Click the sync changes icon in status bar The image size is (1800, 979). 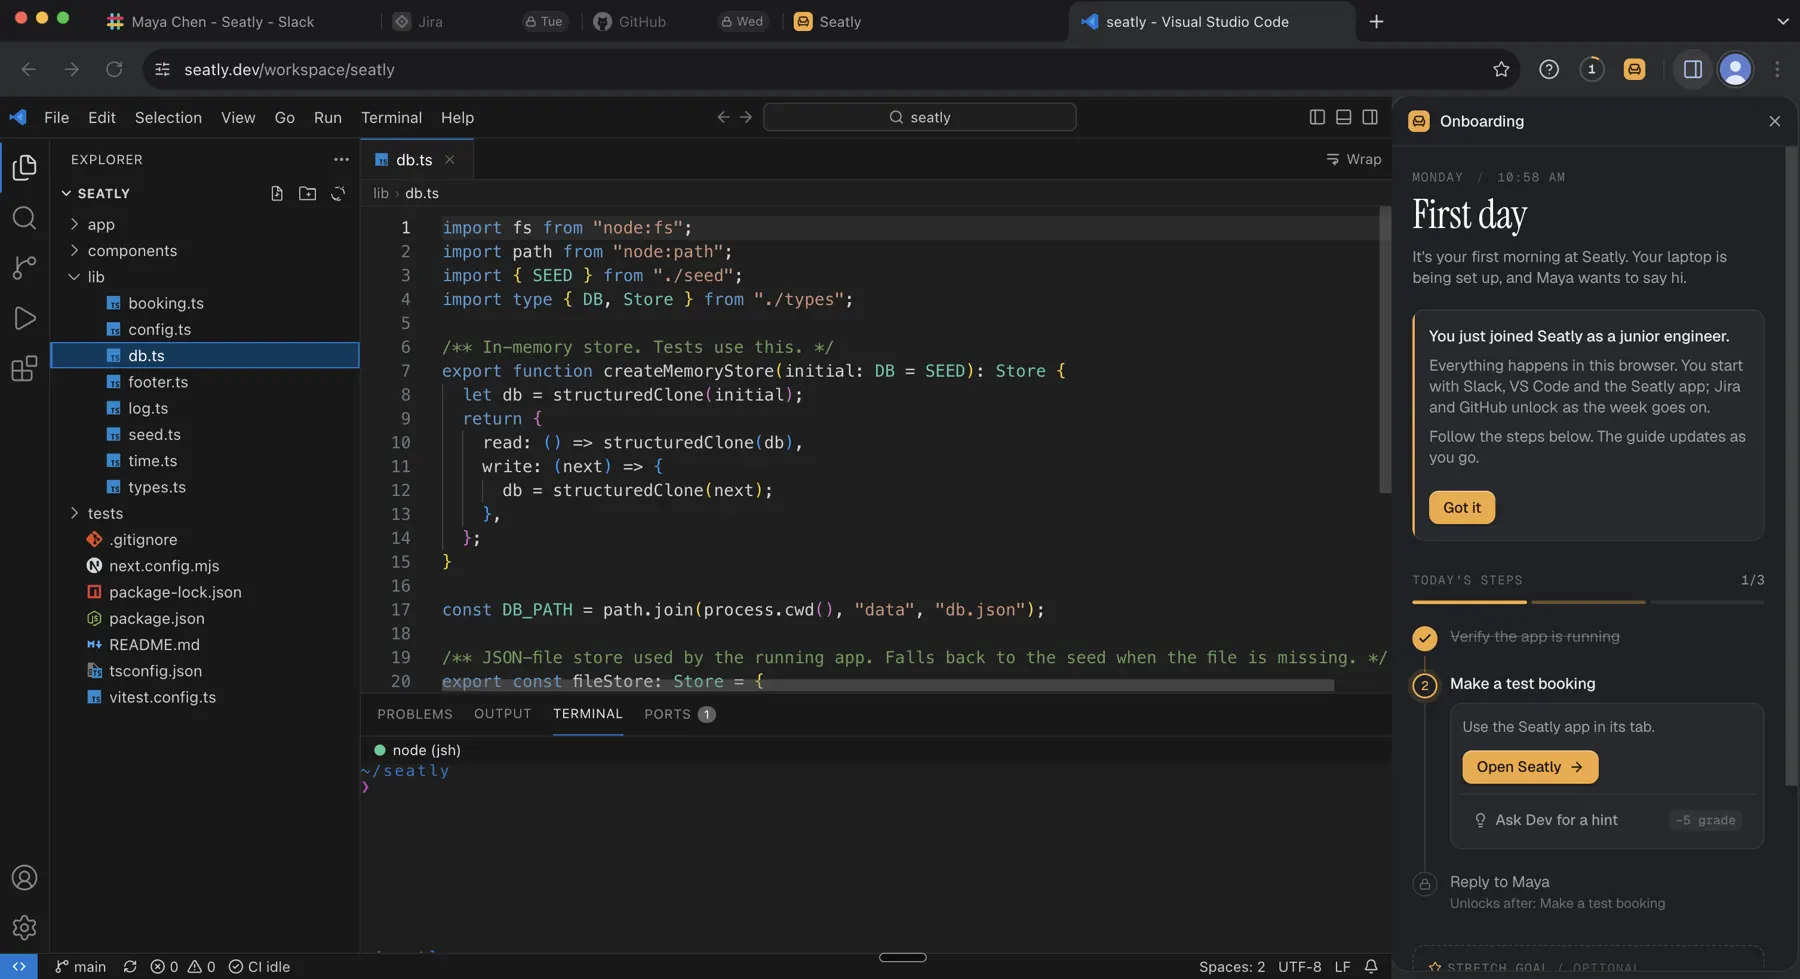[x=130, y=966]
